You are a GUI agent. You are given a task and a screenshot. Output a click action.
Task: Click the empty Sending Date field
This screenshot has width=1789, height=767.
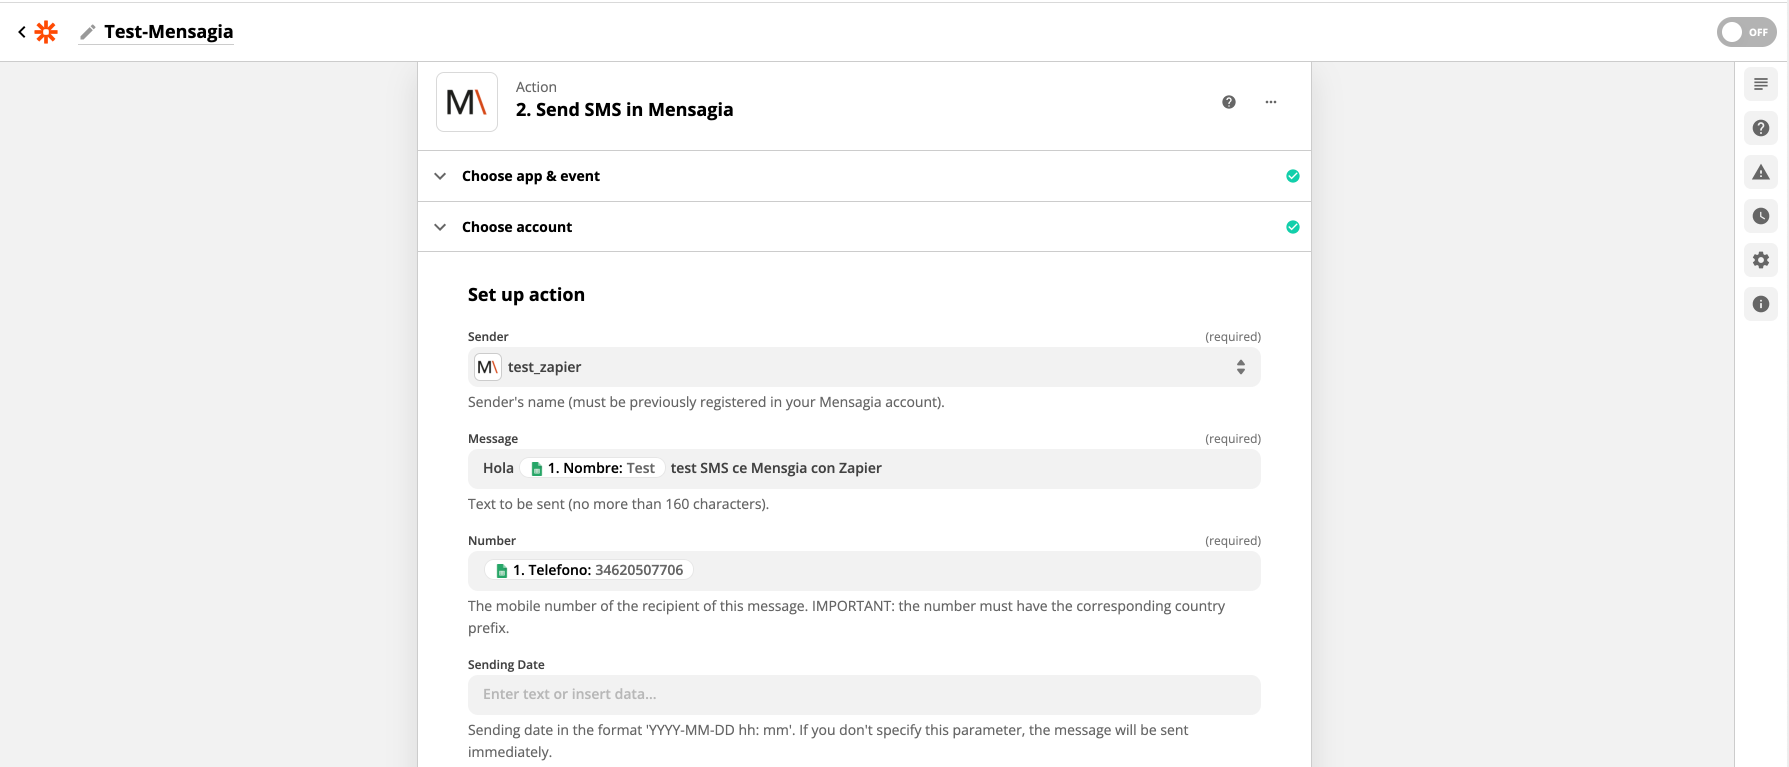[863, 695]
